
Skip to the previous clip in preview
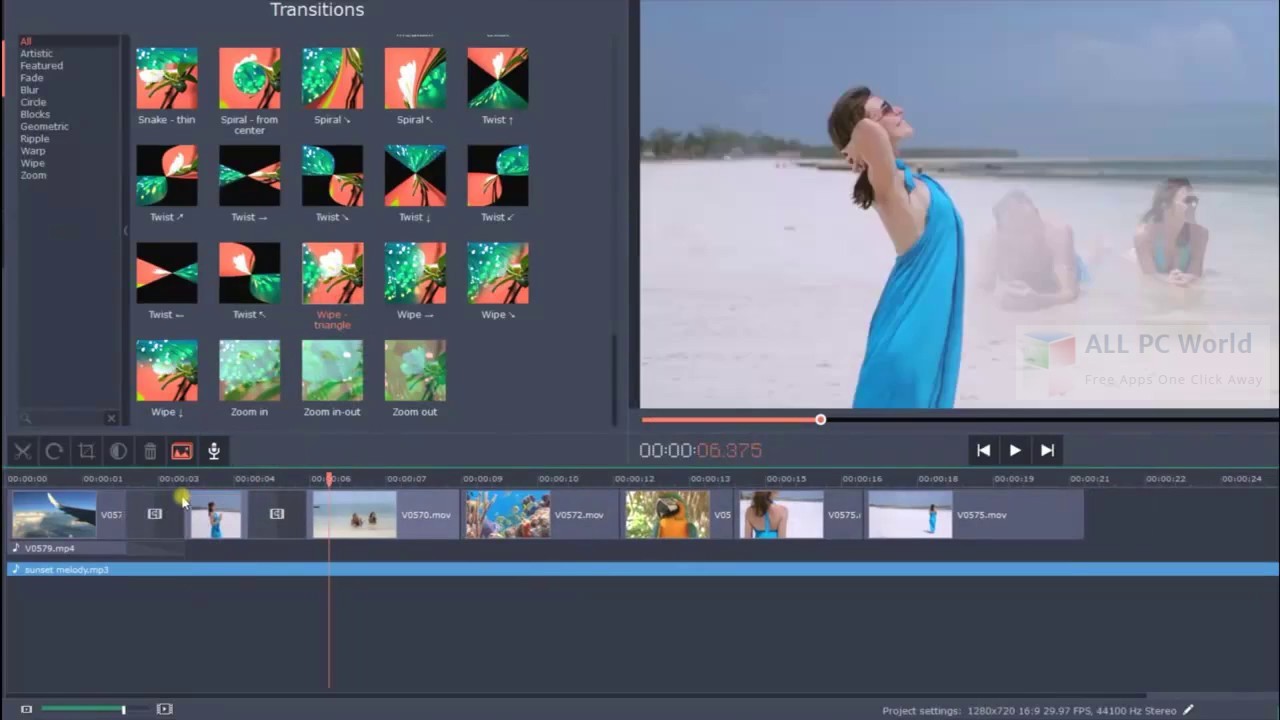[983, 450]
